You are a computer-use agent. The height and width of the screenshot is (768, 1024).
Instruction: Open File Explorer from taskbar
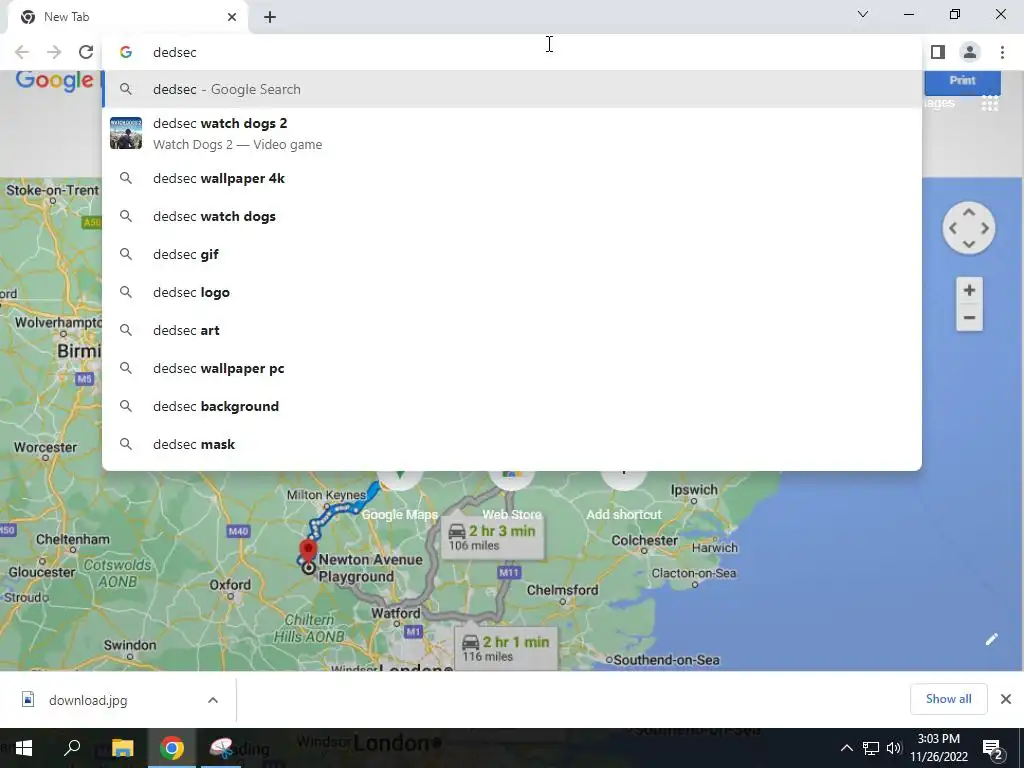tap(122, 748)
